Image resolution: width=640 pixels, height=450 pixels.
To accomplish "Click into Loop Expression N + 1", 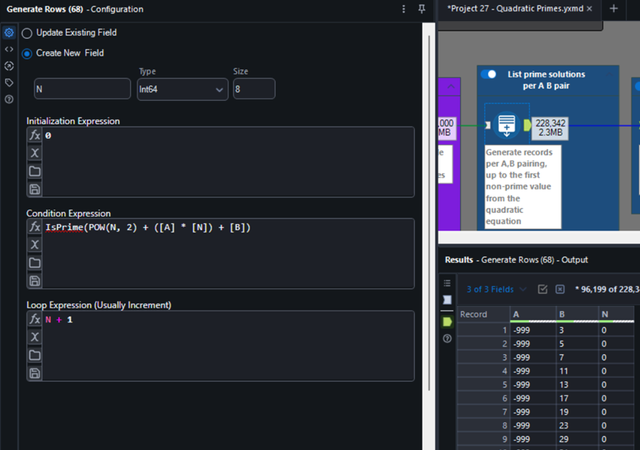I will tap(59, 320).
